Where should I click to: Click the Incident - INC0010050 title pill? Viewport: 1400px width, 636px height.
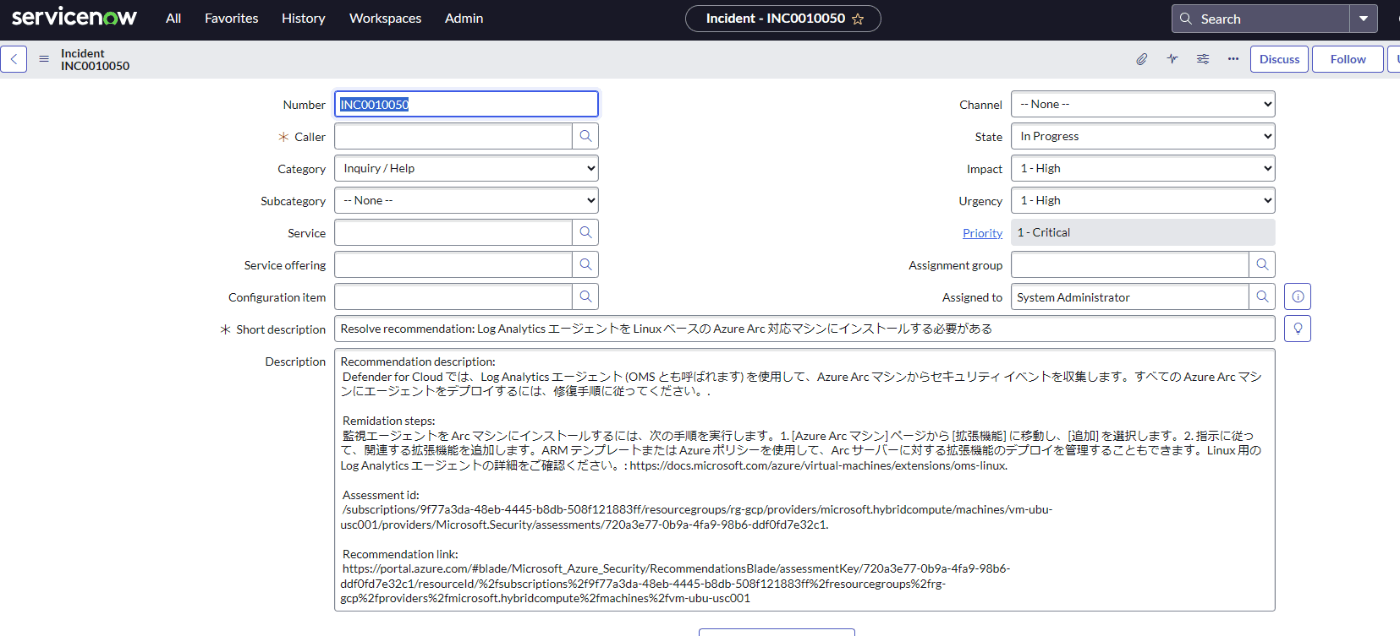coord(783,19)
